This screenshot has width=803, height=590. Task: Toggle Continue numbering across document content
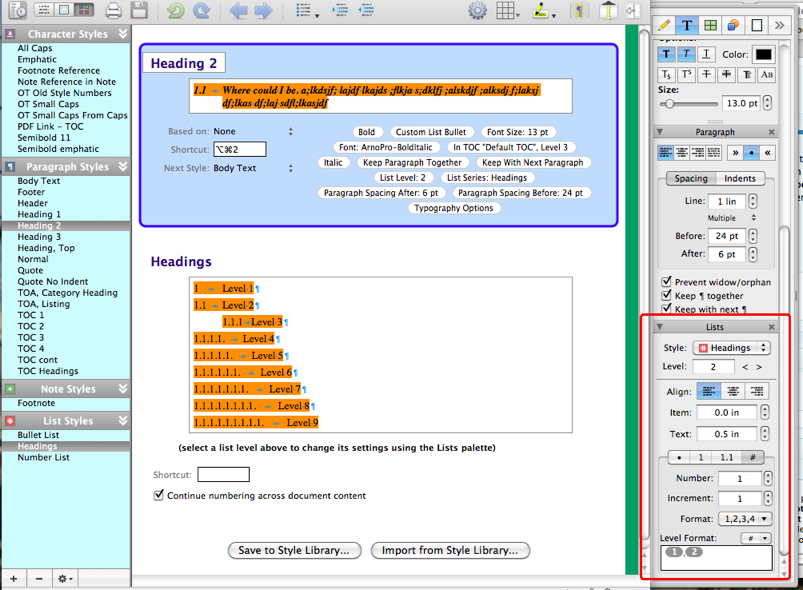[159, 495]
